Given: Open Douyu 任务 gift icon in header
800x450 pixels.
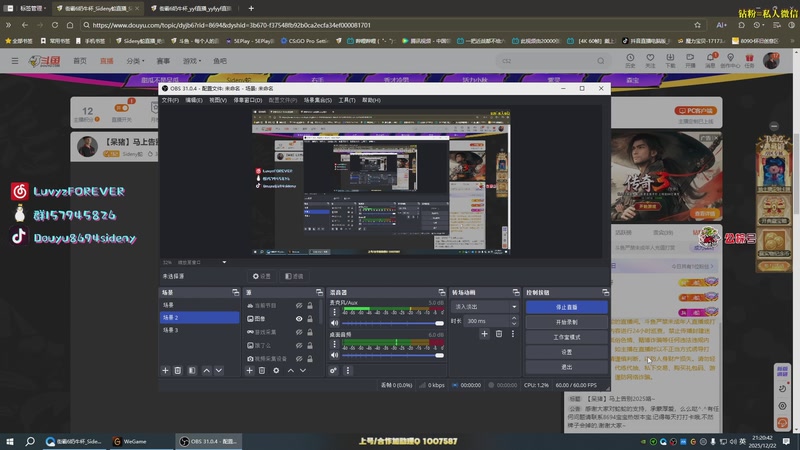Looking at the screenshot, I should pos(749,60).
